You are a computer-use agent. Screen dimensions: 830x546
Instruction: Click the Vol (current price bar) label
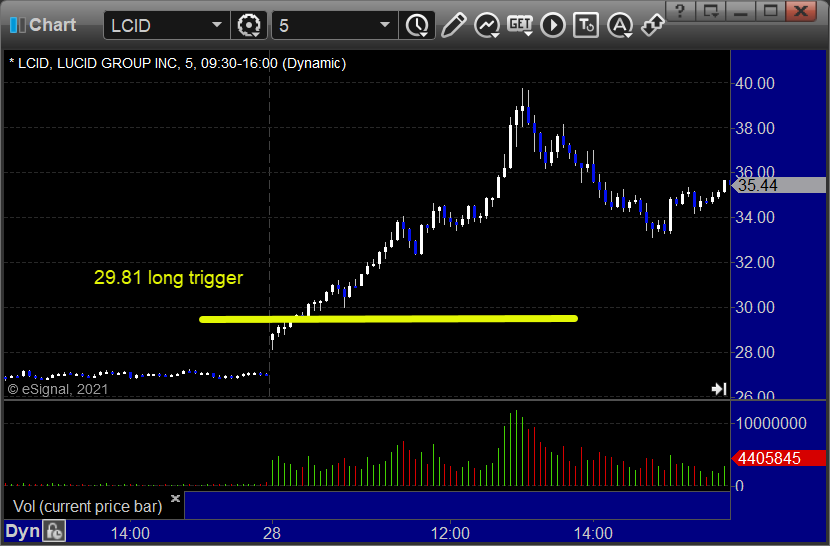[x=87, y=506]
